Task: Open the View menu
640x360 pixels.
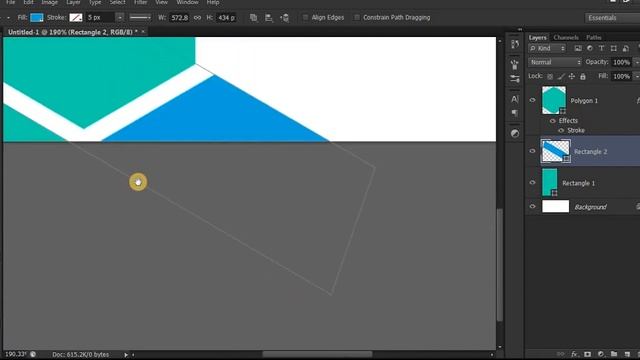Action: [161, 2]
